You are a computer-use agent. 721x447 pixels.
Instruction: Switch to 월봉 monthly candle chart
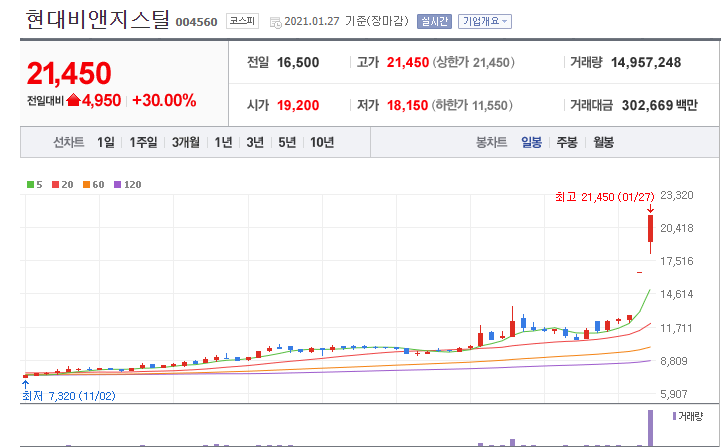click(x=603, y=142)
